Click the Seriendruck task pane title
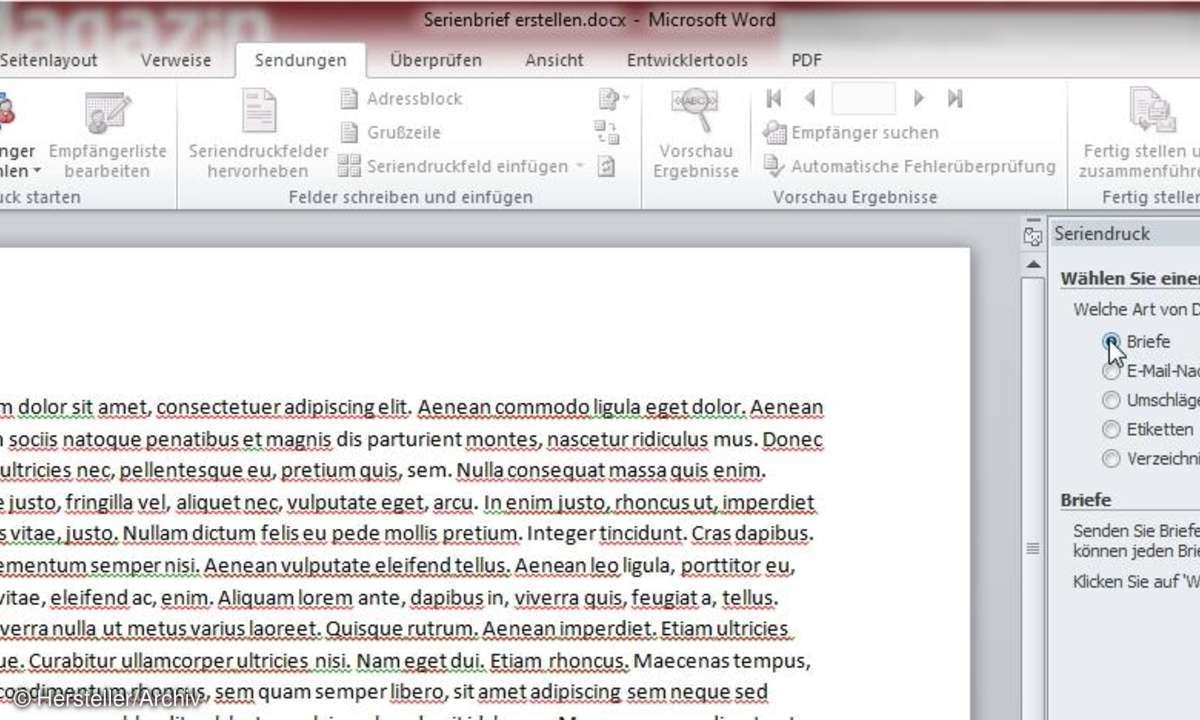The width and height of the screenshot is (1200, 720). 1102,234
